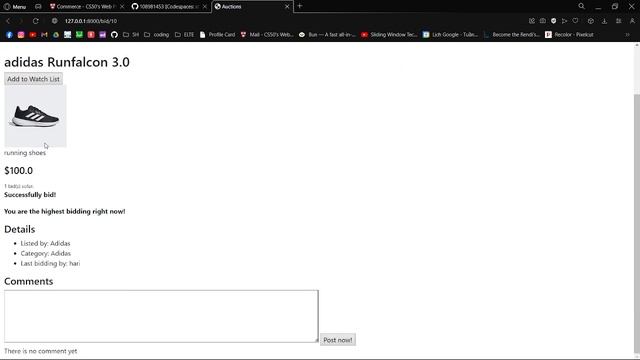Click the adidas shoe product image

point(36,116)
